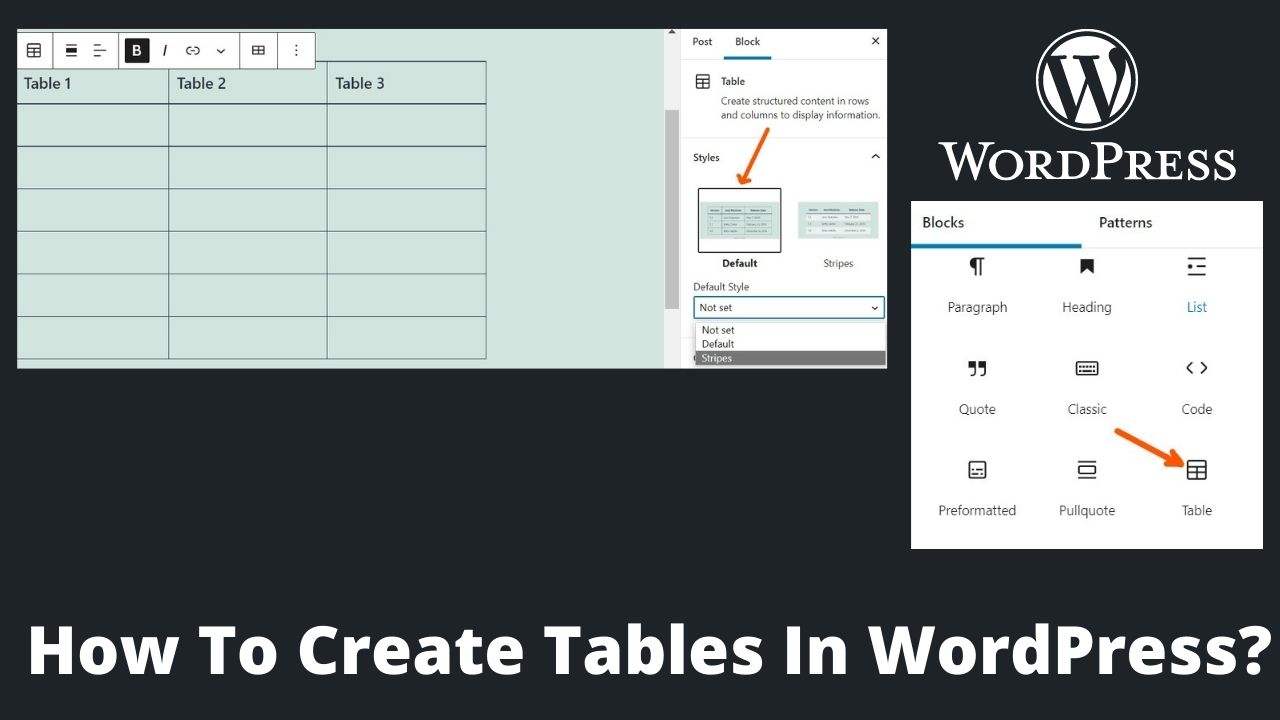Click the block alignment icon
Viewport: 1280px width, 720px height.
pos(71,50)
